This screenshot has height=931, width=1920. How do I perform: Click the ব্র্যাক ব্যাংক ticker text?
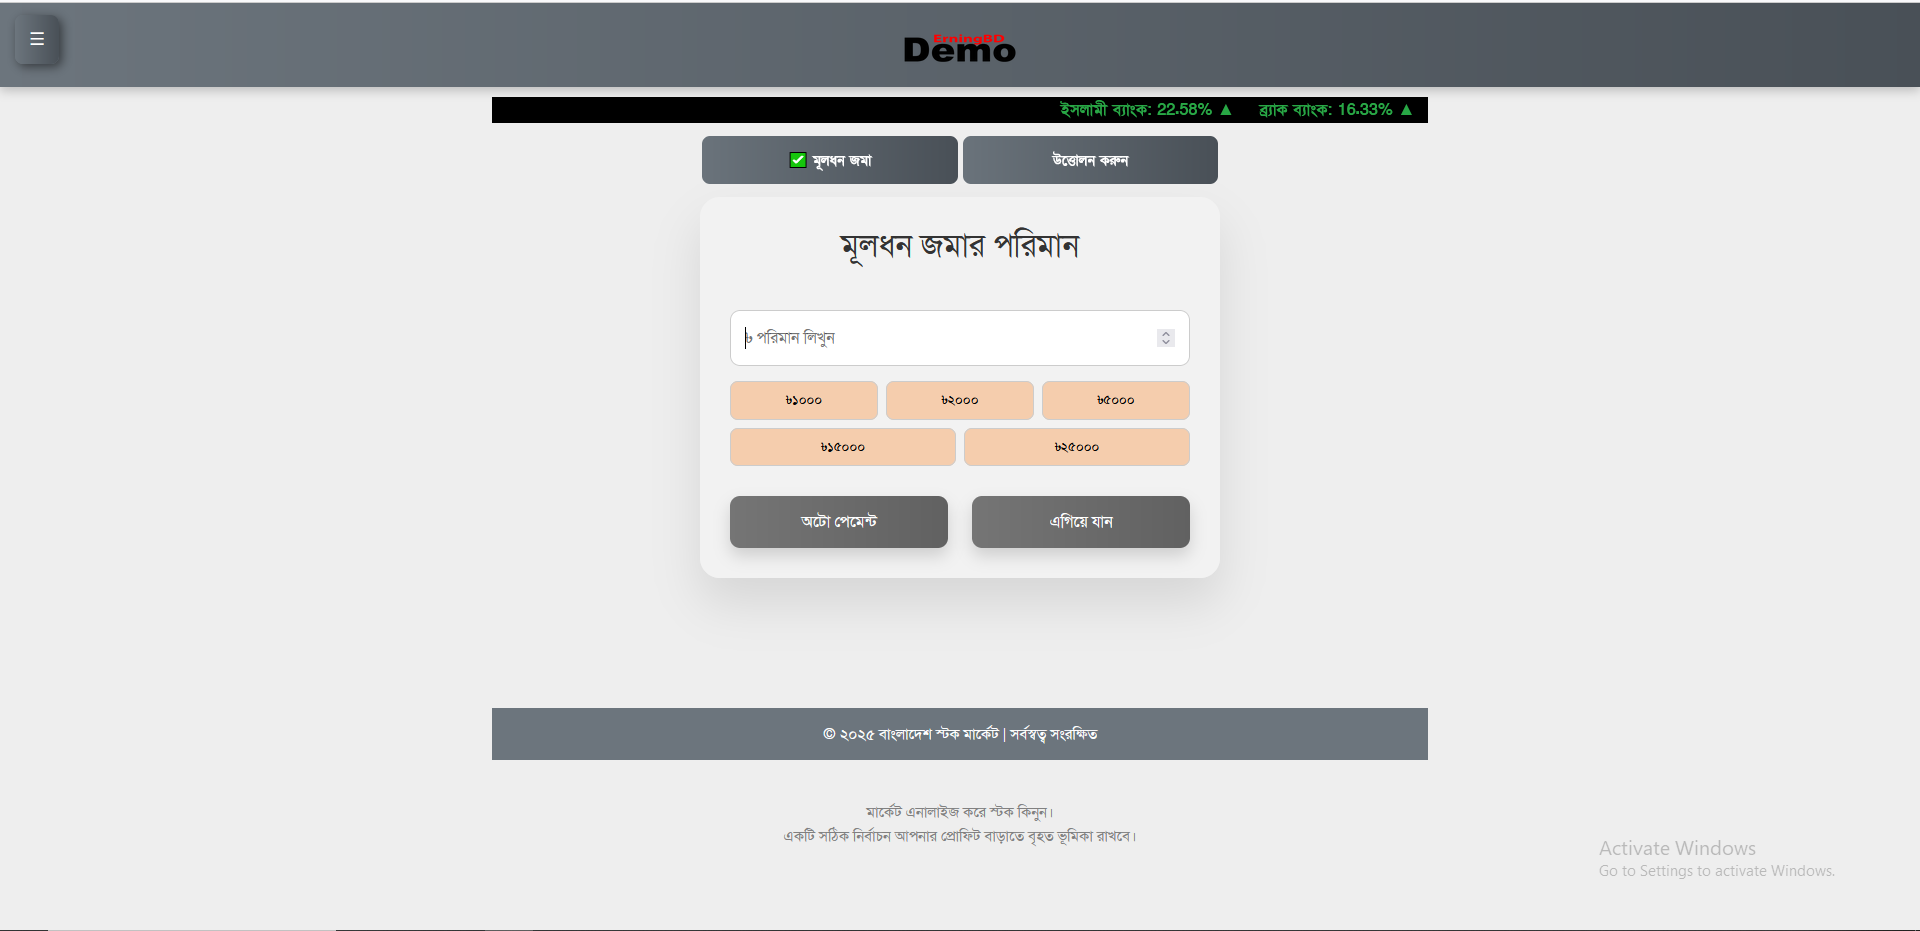[x=1325, y=110]
